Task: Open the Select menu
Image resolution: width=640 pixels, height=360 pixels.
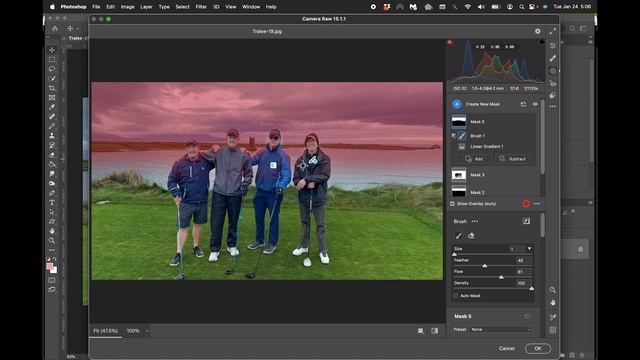Action: 182,7
